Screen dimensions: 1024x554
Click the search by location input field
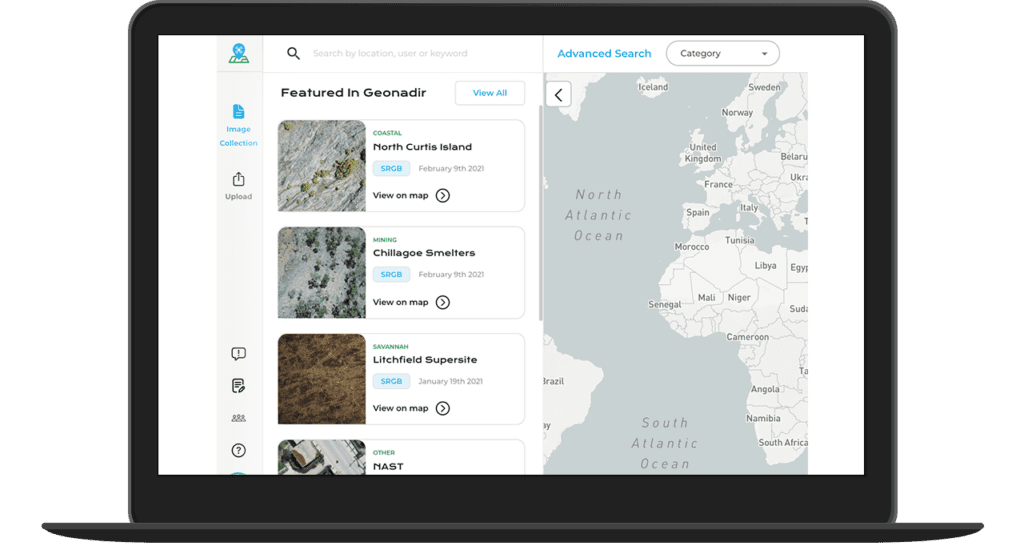(x=390, y=54)
